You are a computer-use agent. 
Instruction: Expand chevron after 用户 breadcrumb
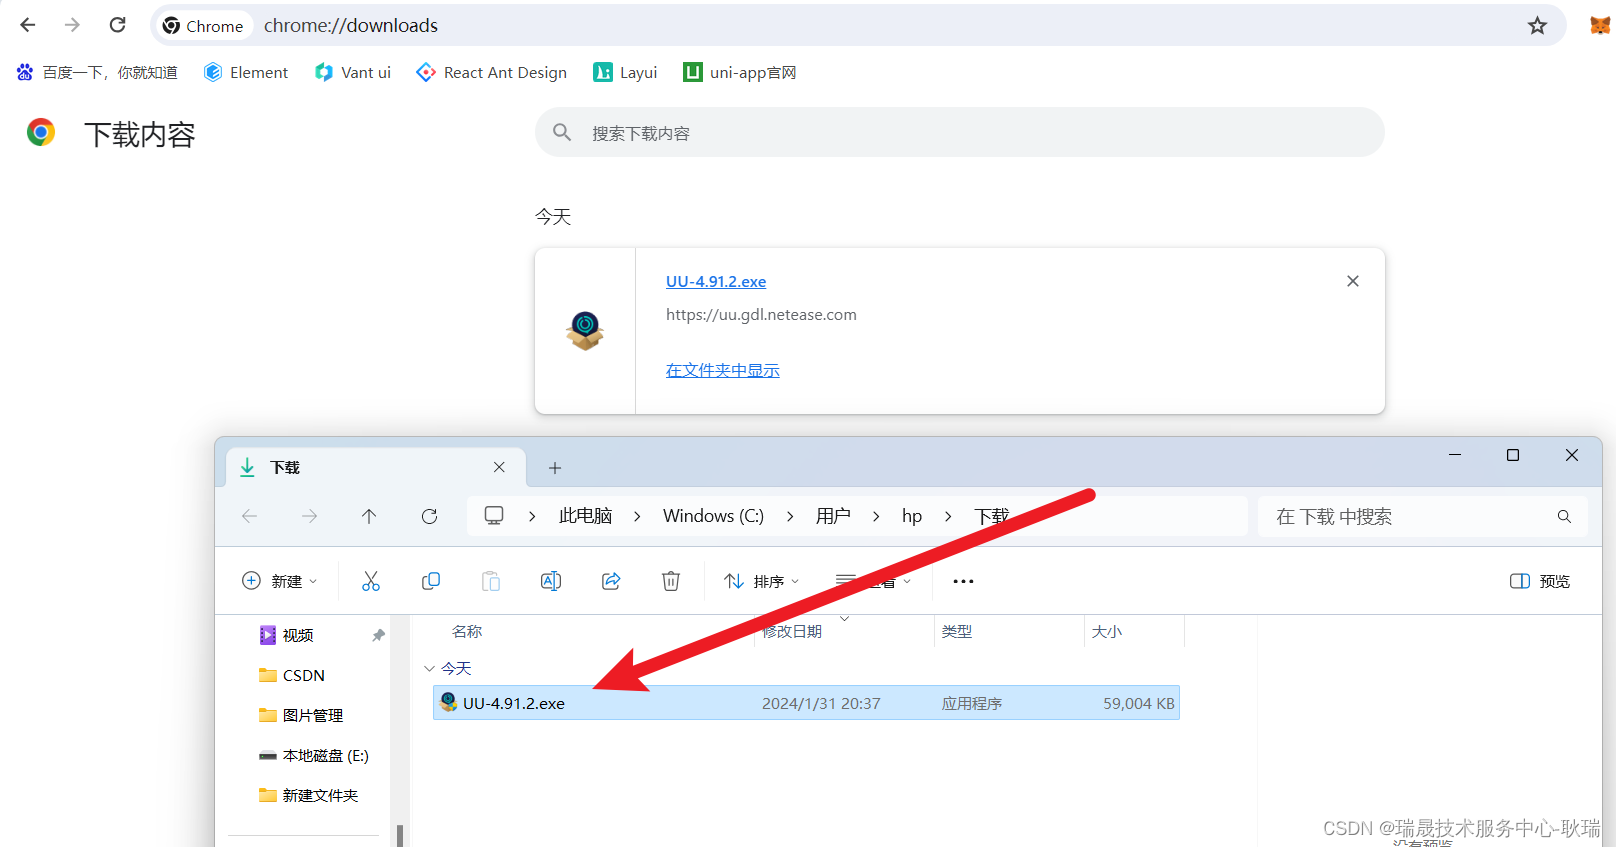pos(876,516)
